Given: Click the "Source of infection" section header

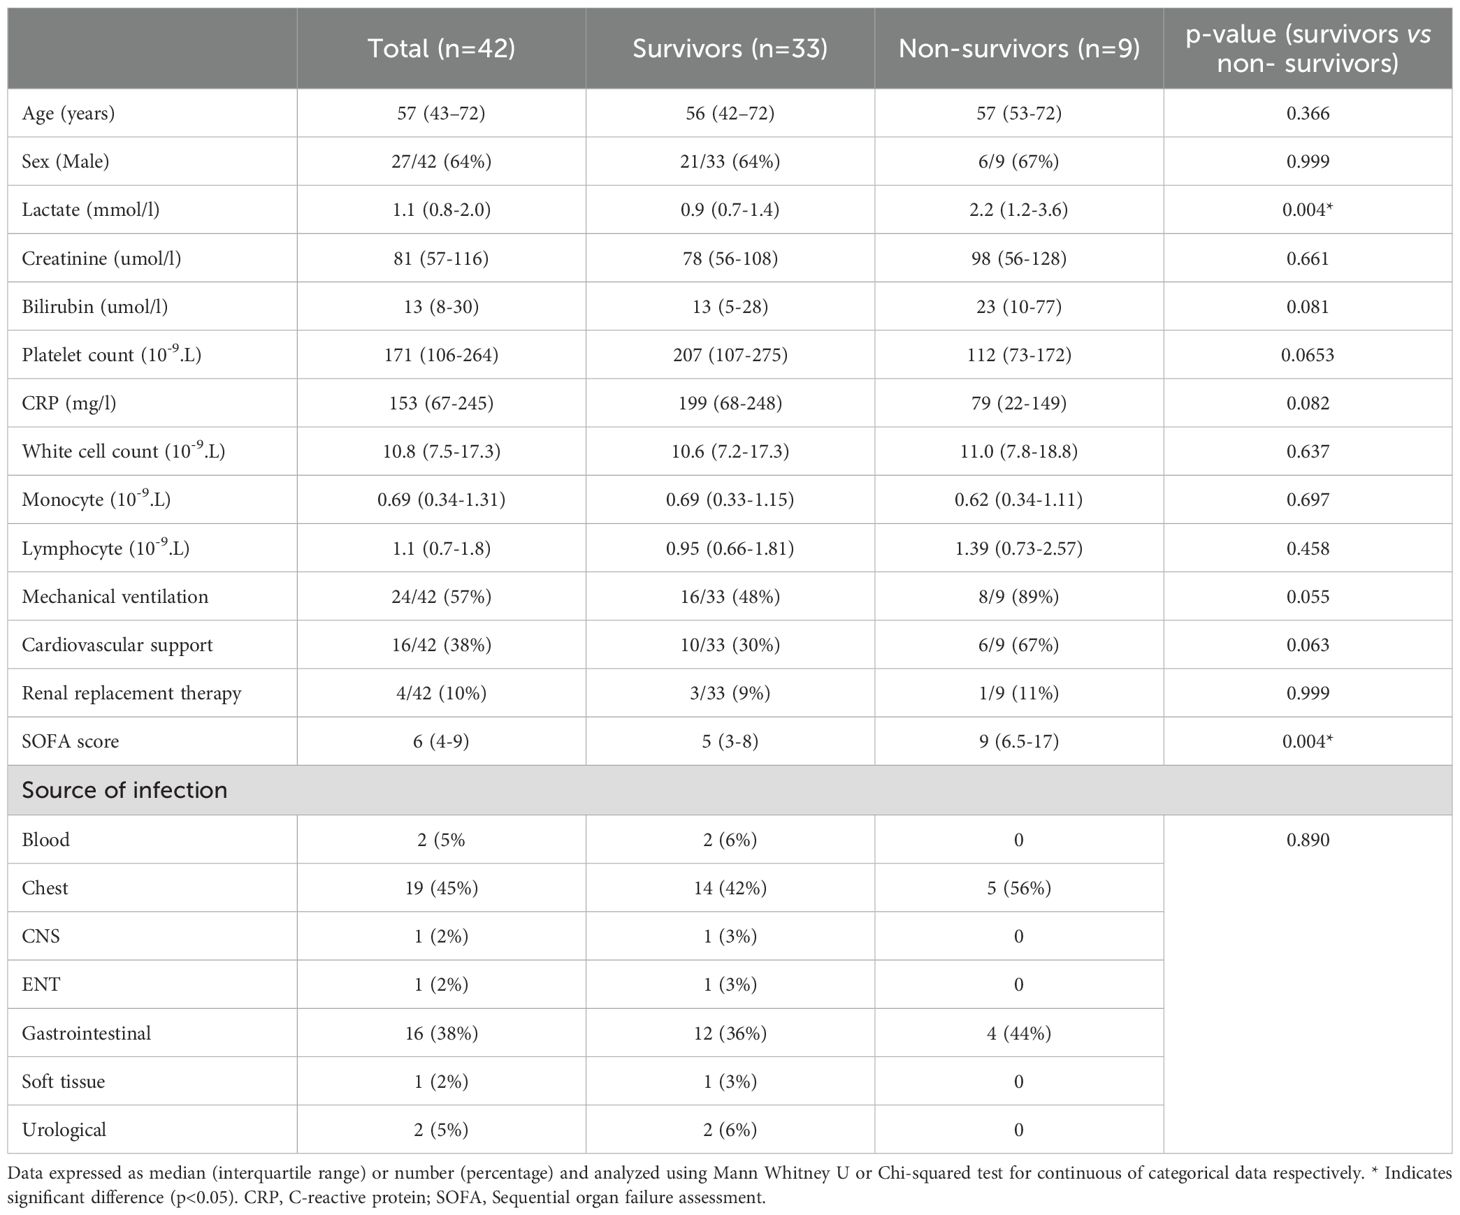Looking at the screenshot, I should [124, 790].
